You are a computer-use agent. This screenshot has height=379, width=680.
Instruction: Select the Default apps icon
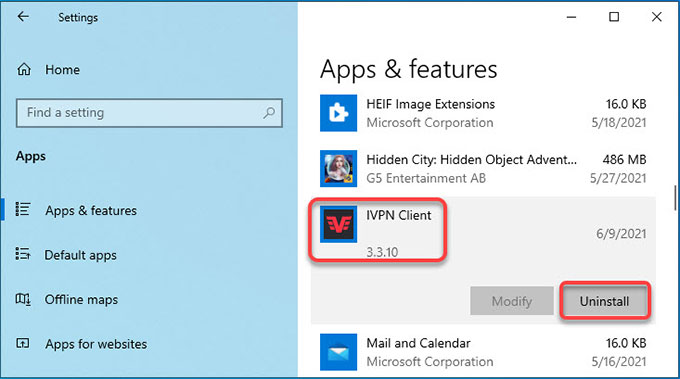pyautogui.click(x=23, y=254)
